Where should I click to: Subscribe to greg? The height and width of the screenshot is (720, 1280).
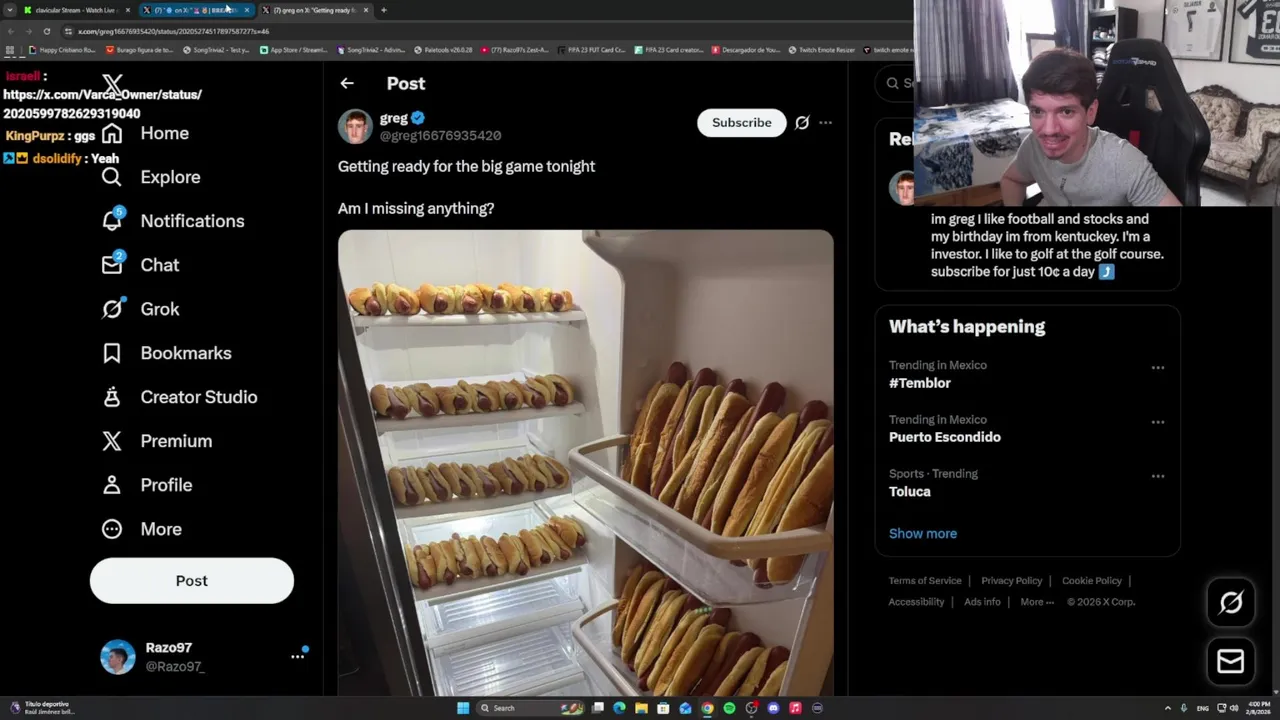pos(742,122)
